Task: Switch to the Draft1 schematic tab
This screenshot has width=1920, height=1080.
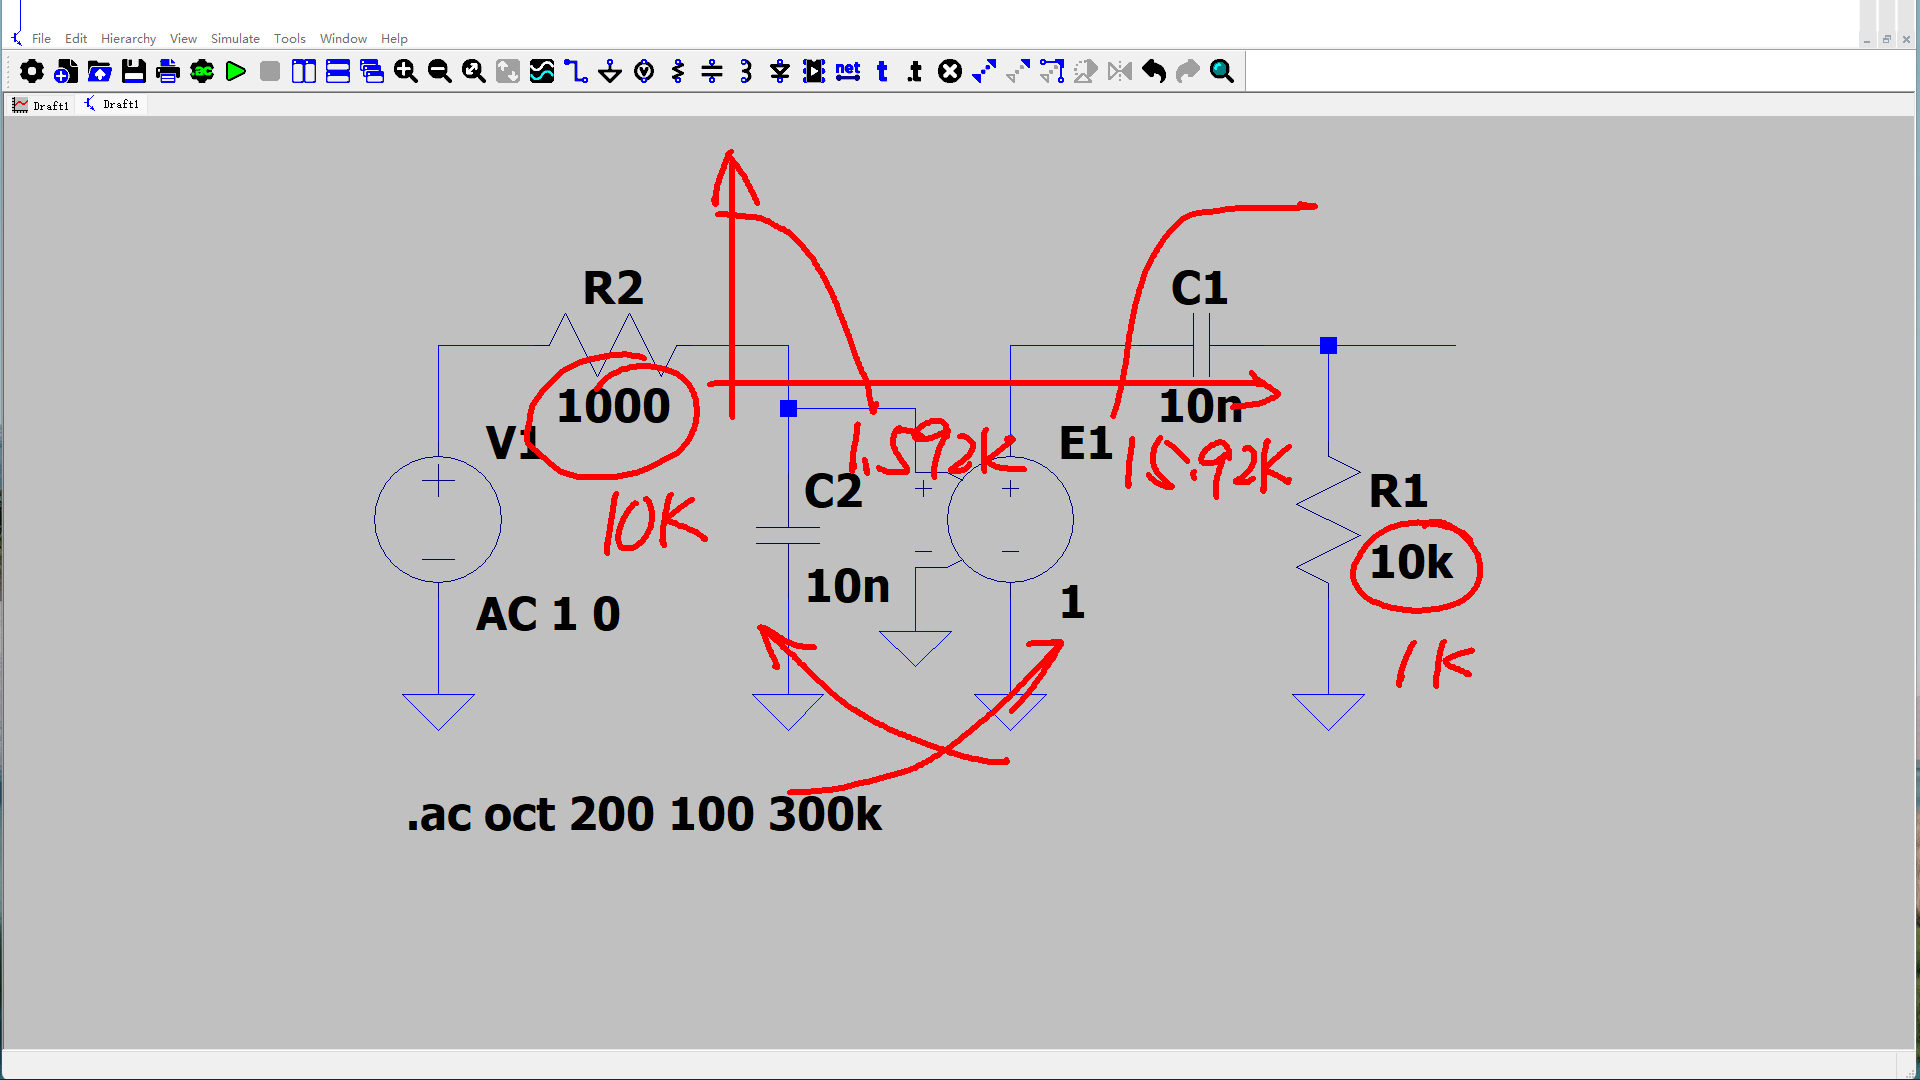Action: 112,105
